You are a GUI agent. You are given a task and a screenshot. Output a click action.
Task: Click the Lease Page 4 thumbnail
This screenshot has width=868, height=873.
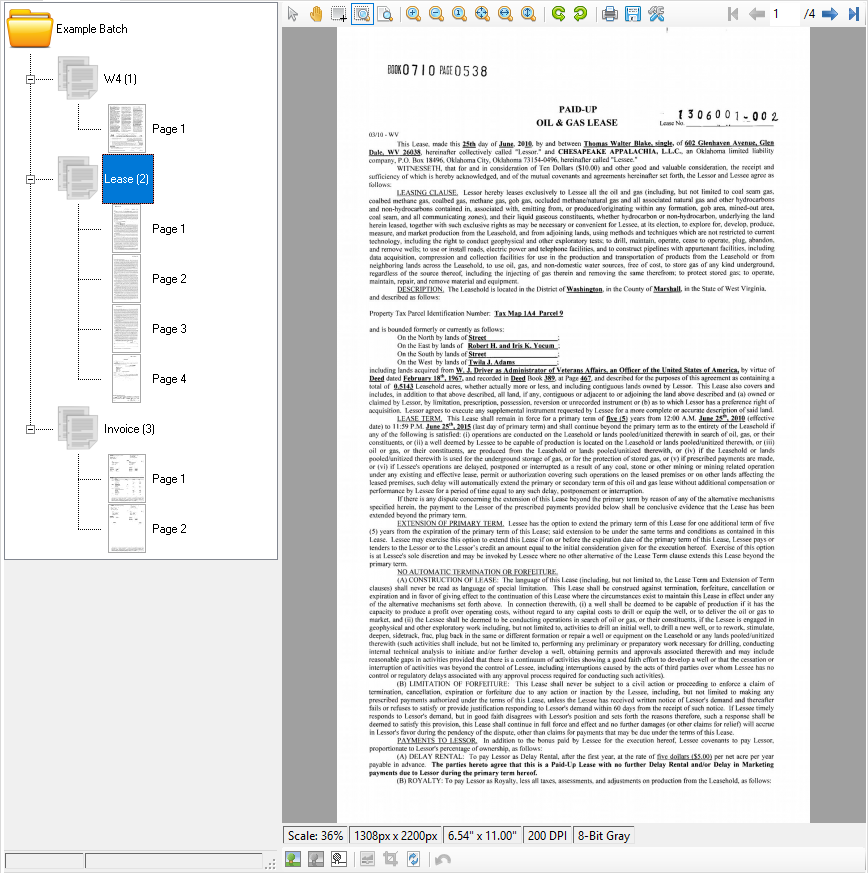pos(126,379)
